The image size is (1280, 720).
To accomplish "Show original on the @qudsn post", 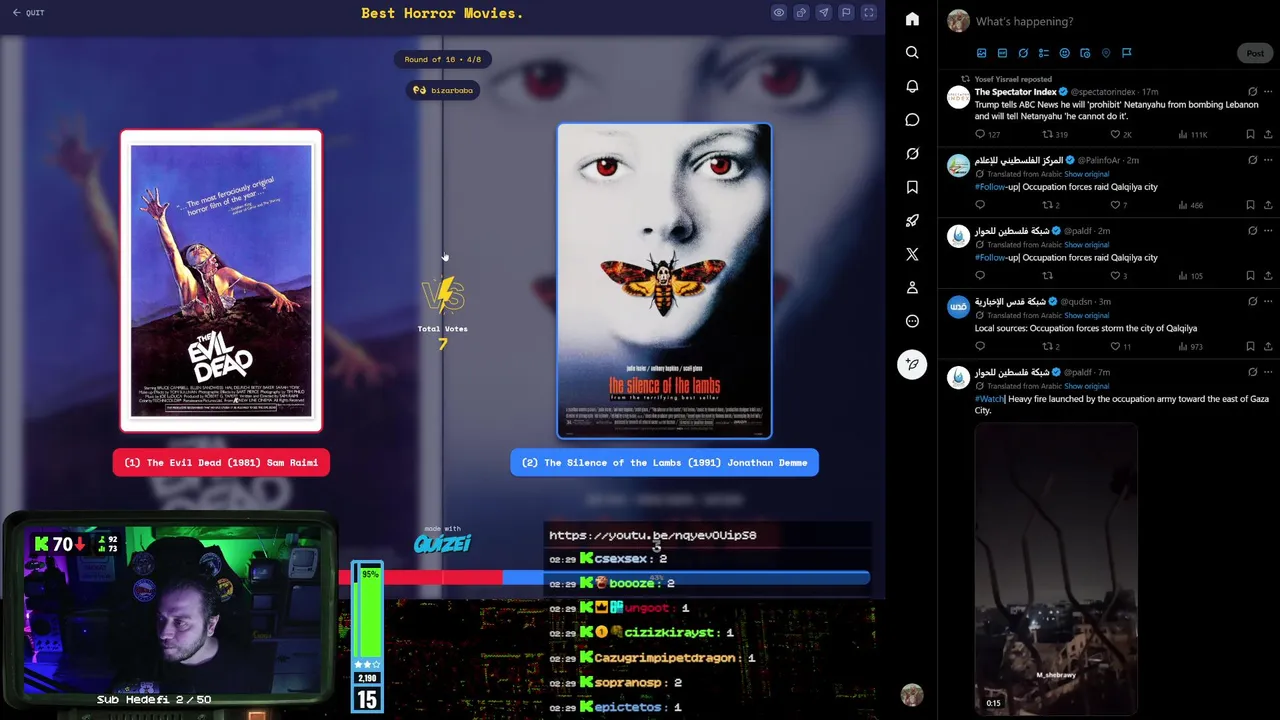I will point(1086,315).
